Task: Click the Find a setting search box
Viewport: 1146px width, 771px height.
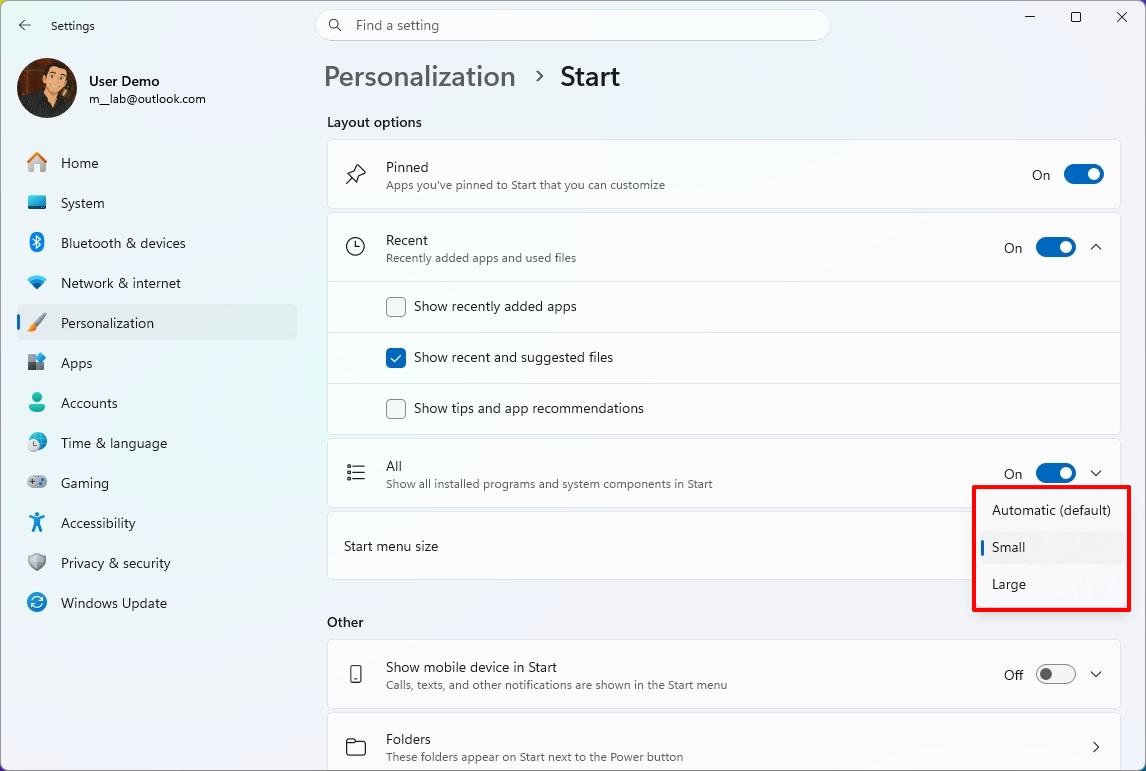Action: point(573,26)
